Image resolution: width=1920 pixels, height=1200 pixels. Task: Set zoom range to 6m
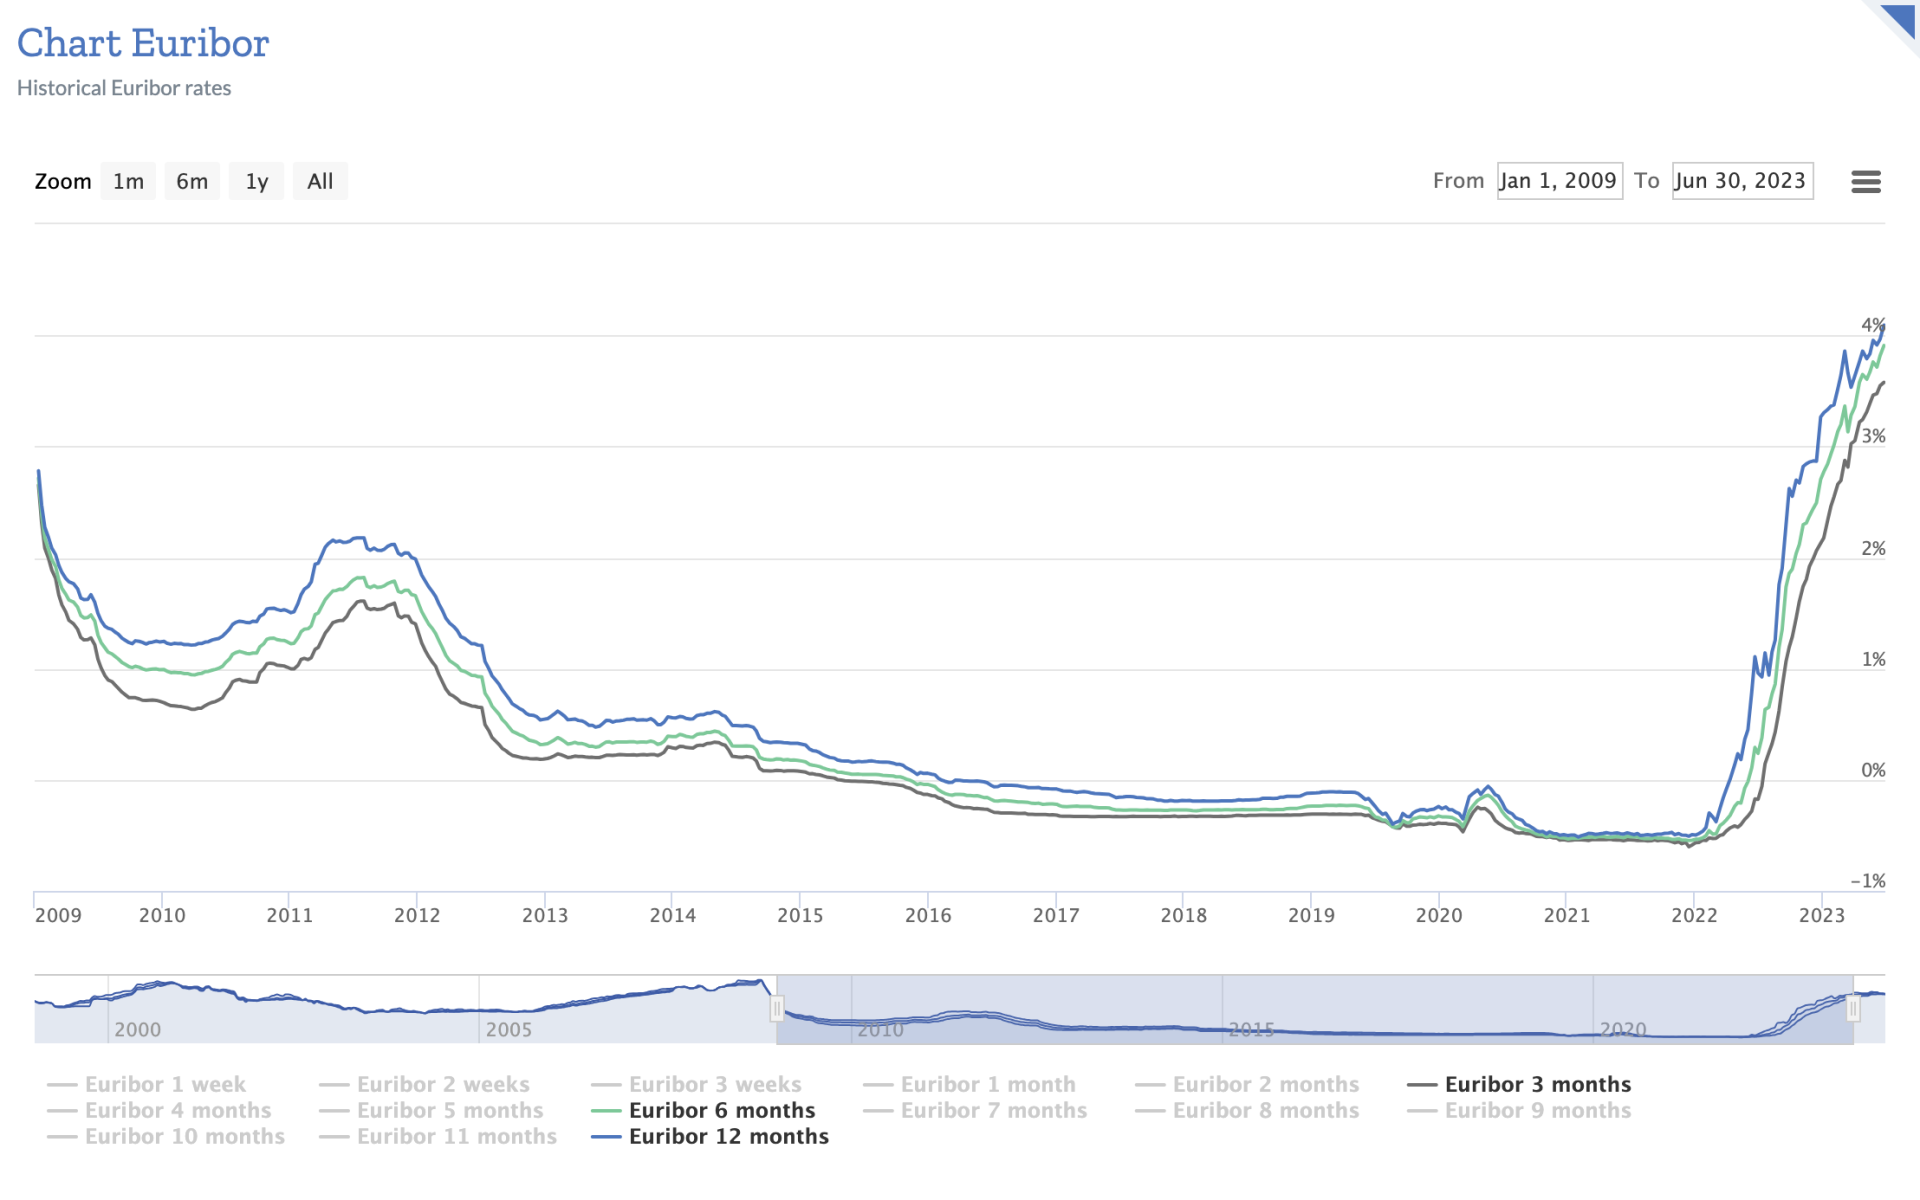(x=192, y=181)
